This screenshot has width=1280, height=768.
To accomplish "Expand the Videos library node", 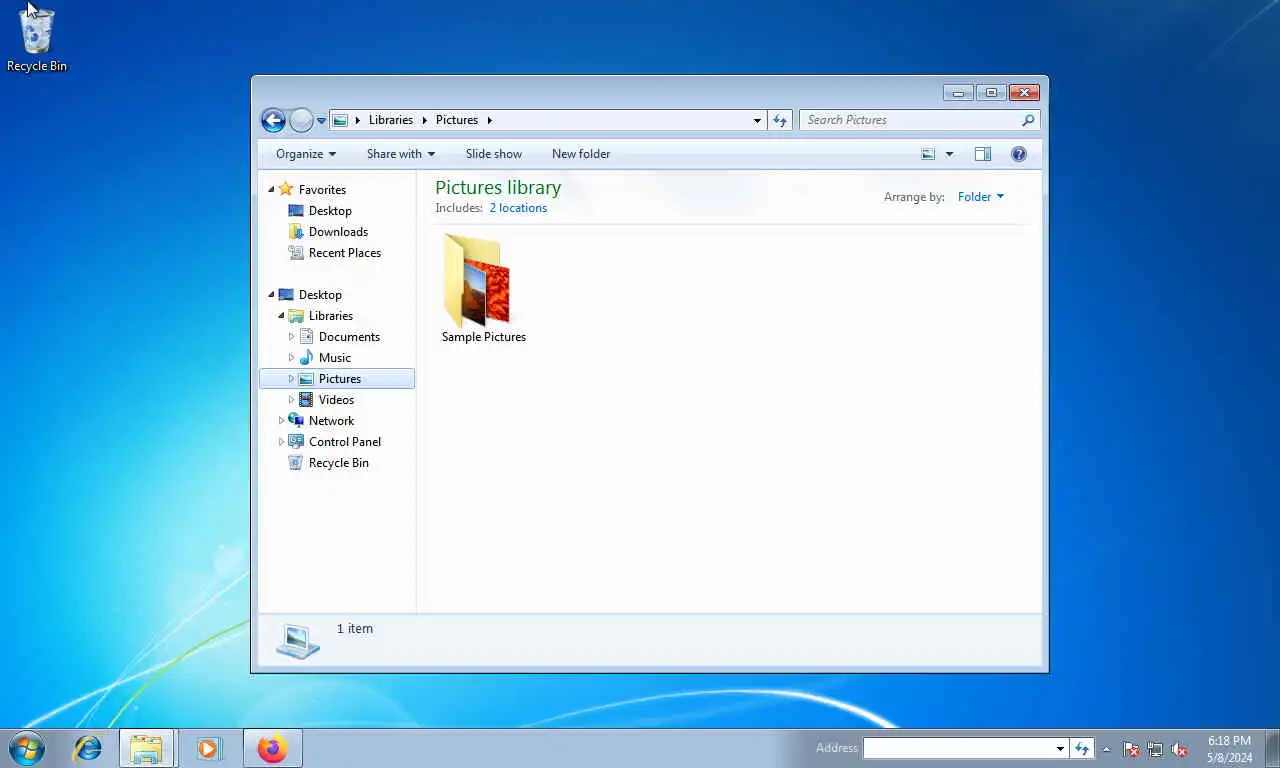I will [291, 400].
